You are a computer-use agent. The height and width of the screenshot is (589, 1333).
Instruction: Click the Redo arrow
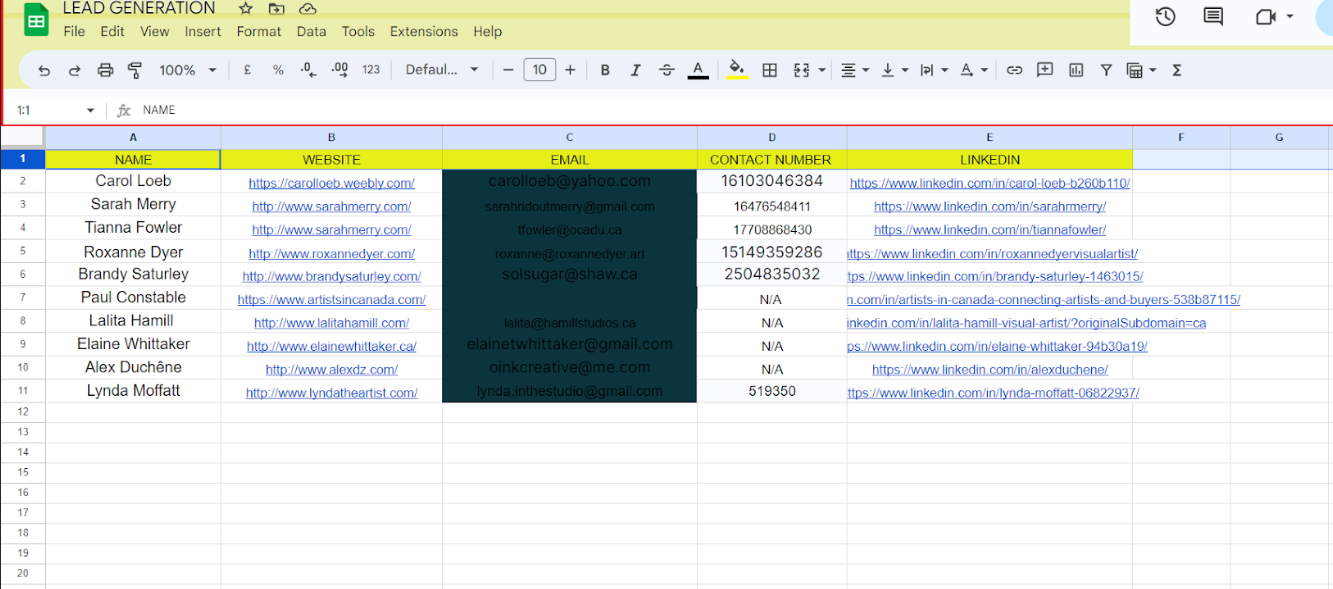pos(74,70)
